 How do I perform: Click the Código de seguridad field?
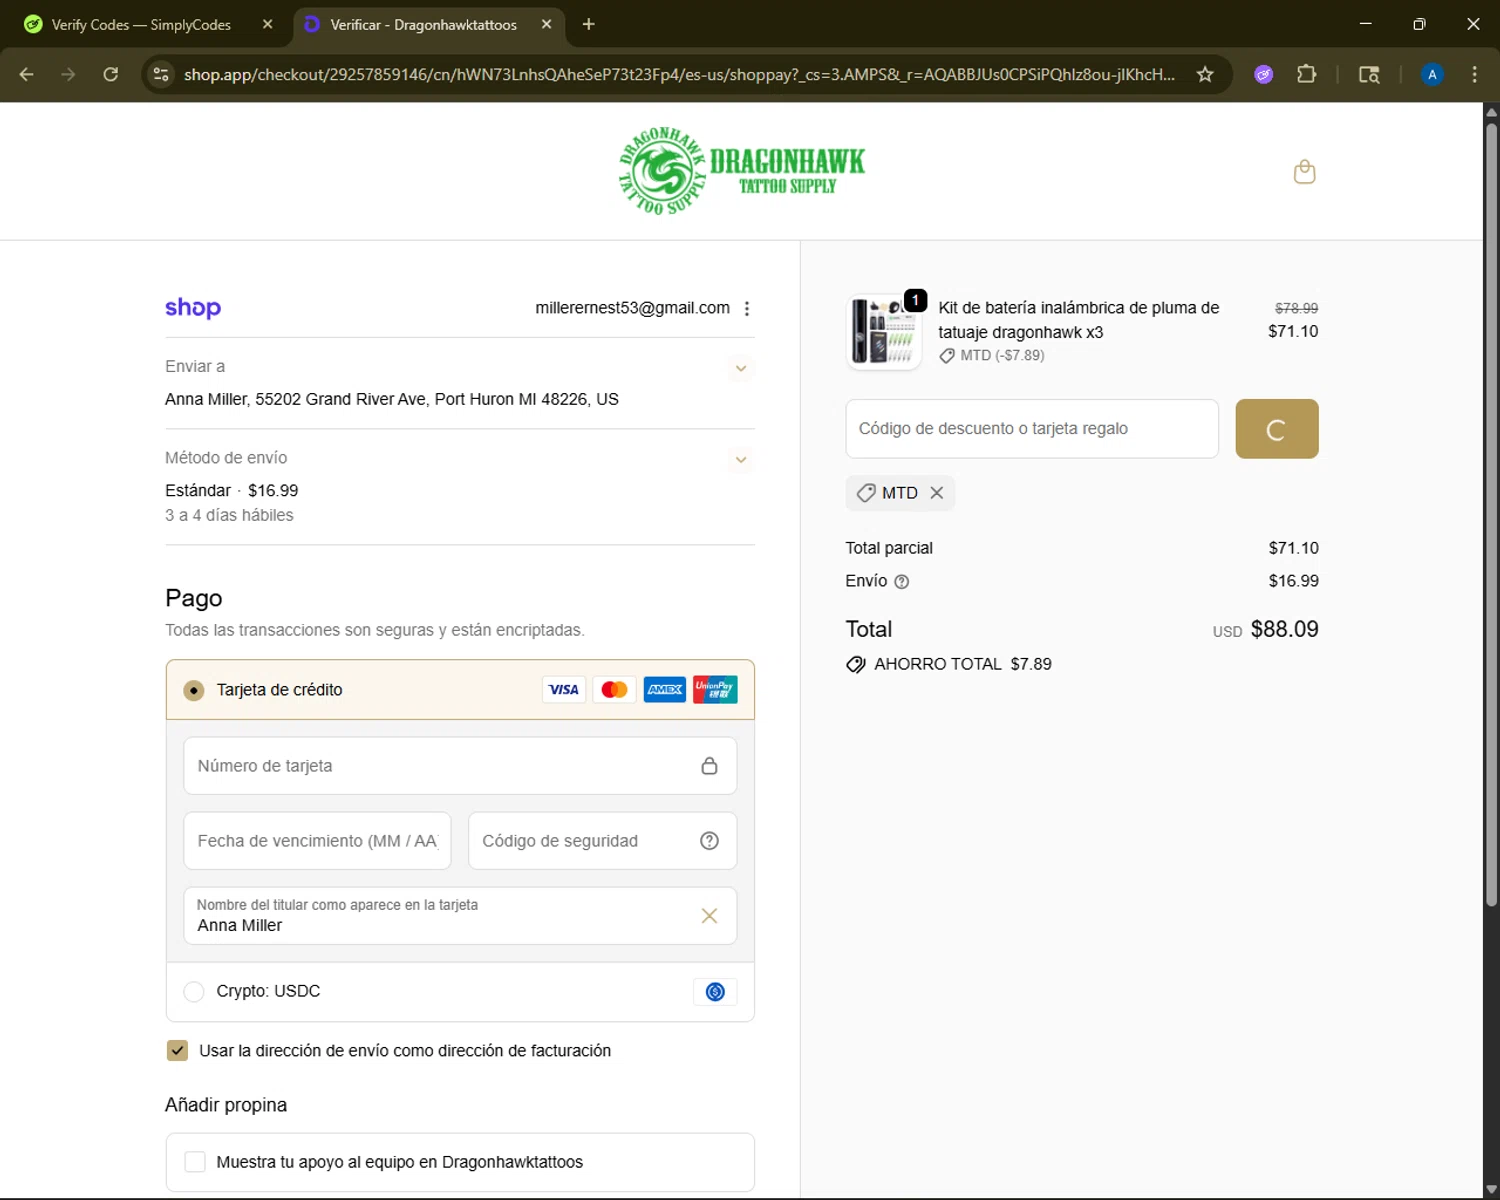pyautogui.click(x=602, y=841)
